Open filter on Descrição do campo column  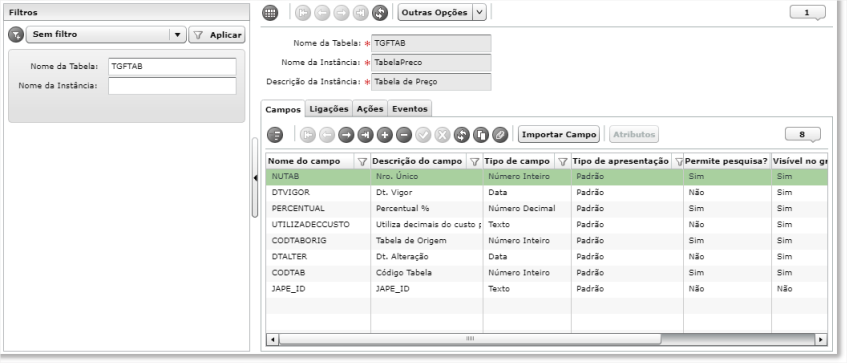click(x=475, y=162)
